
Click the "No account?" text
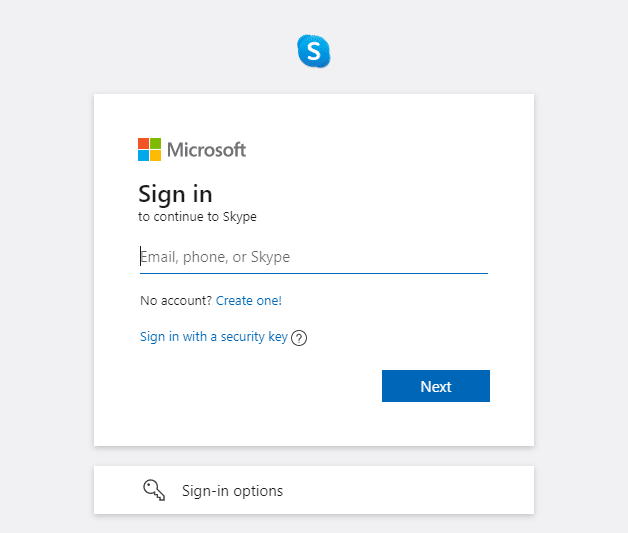coord(176,300)
